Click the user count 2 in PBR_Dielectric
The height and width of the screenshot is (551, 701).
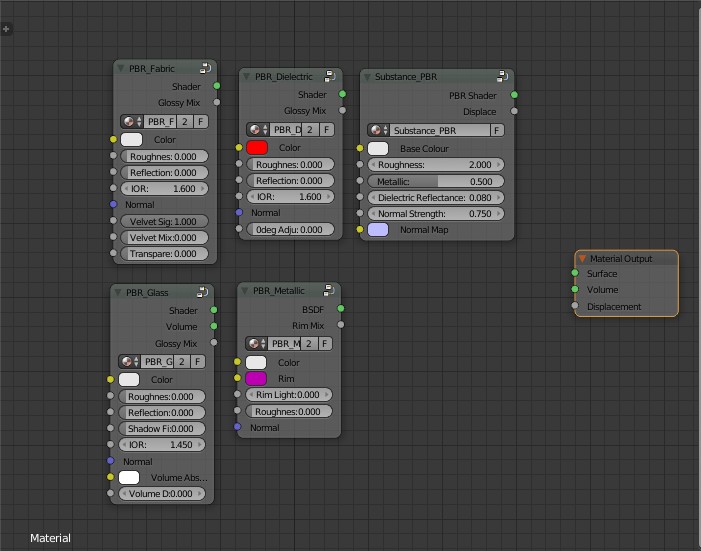click(310, 130)
